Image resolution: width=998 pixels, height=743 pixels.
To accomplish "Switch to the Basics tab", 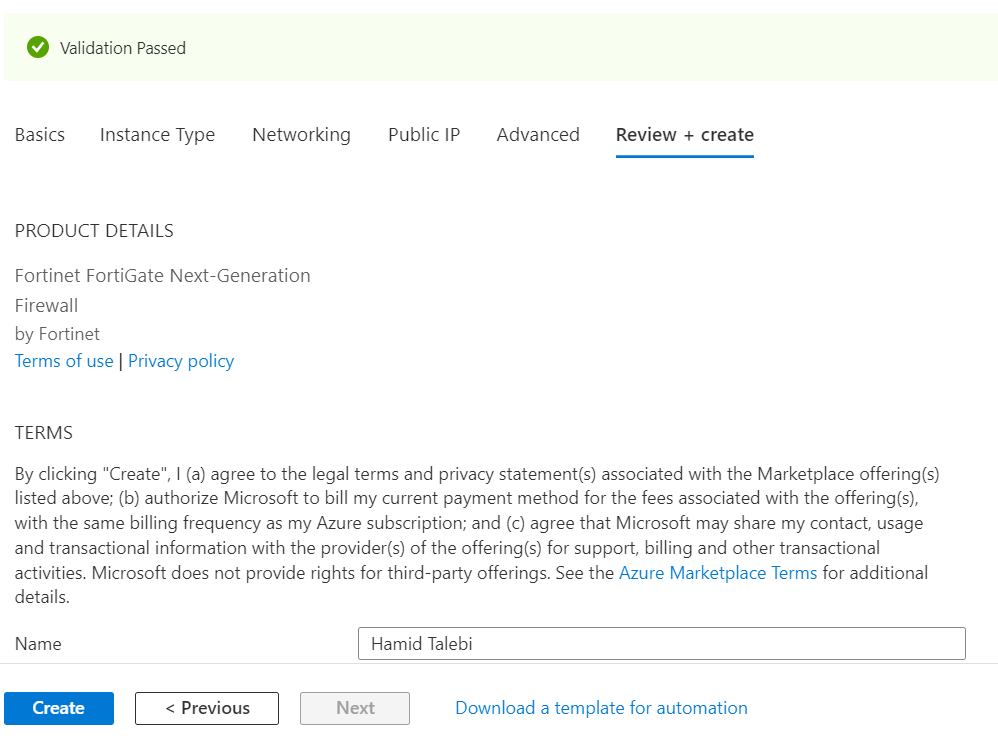I will pos(39,135).
